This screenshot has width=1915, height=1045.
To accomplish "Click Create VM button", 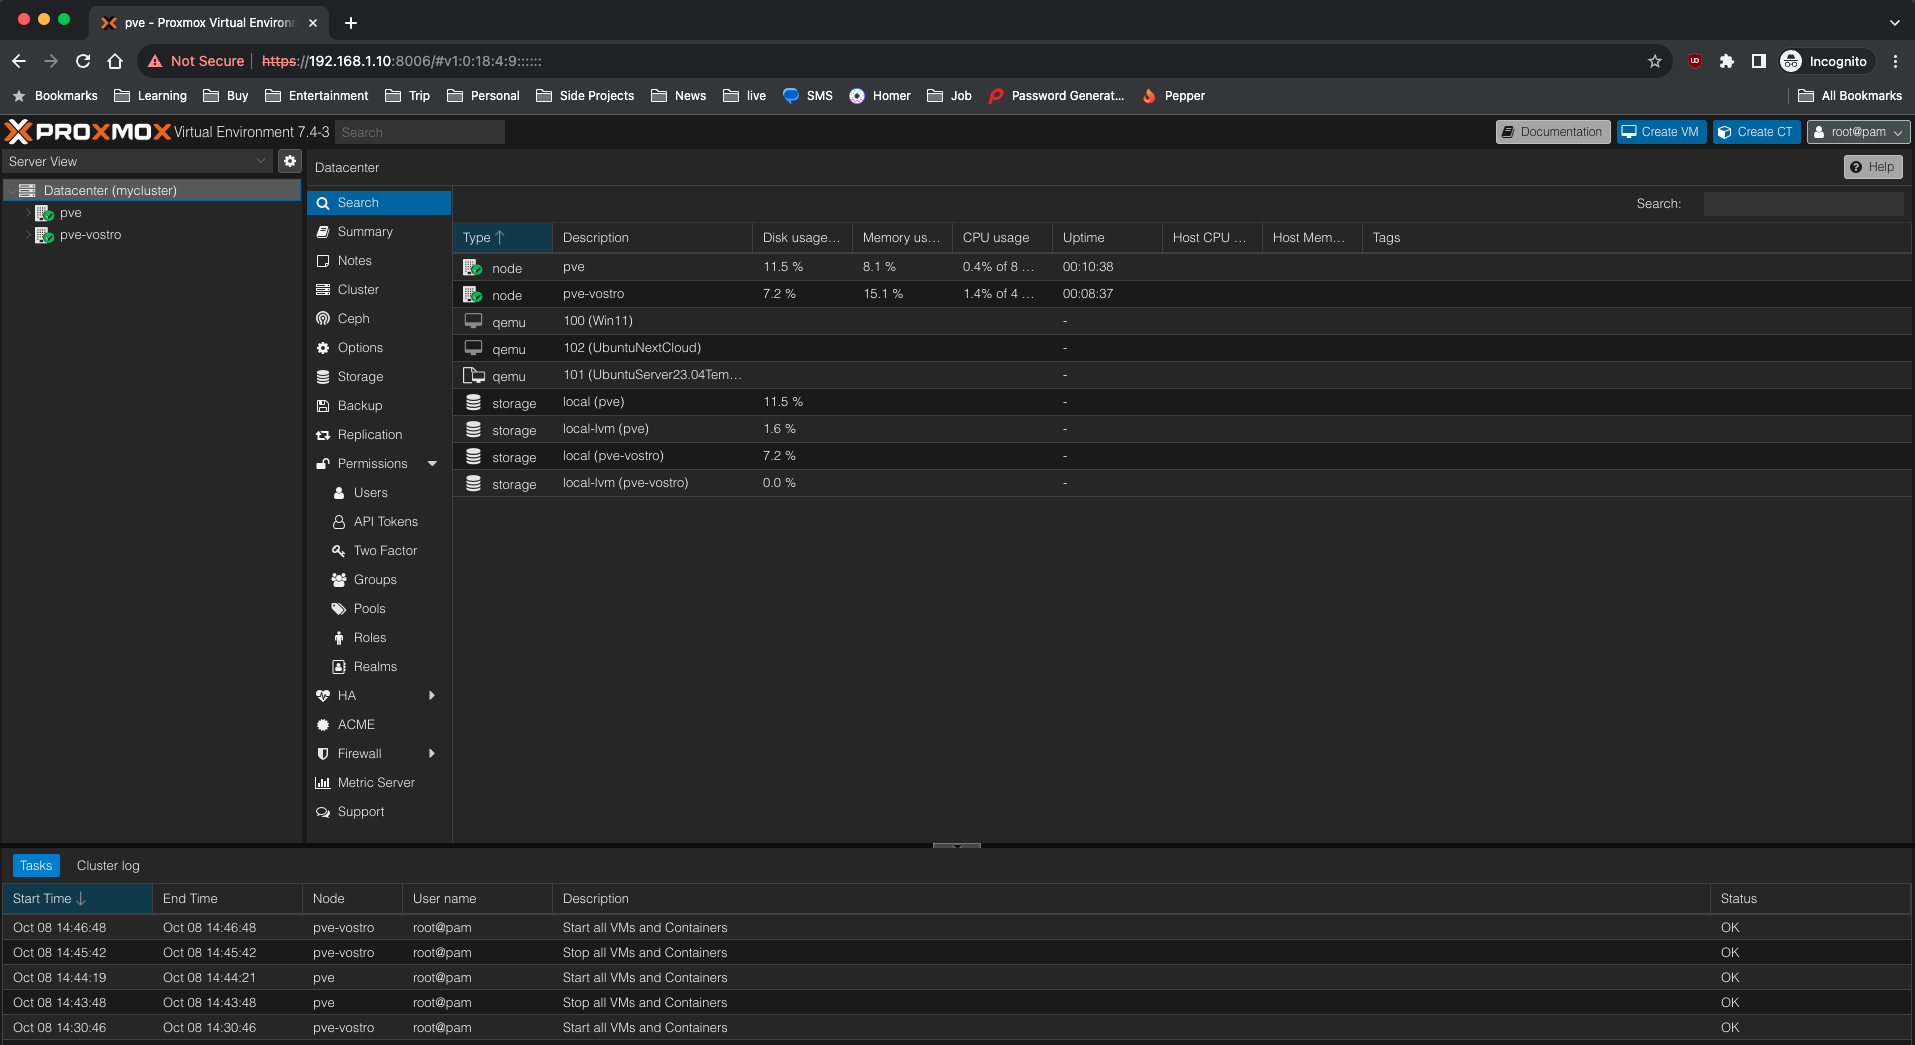I will 1661,131.
